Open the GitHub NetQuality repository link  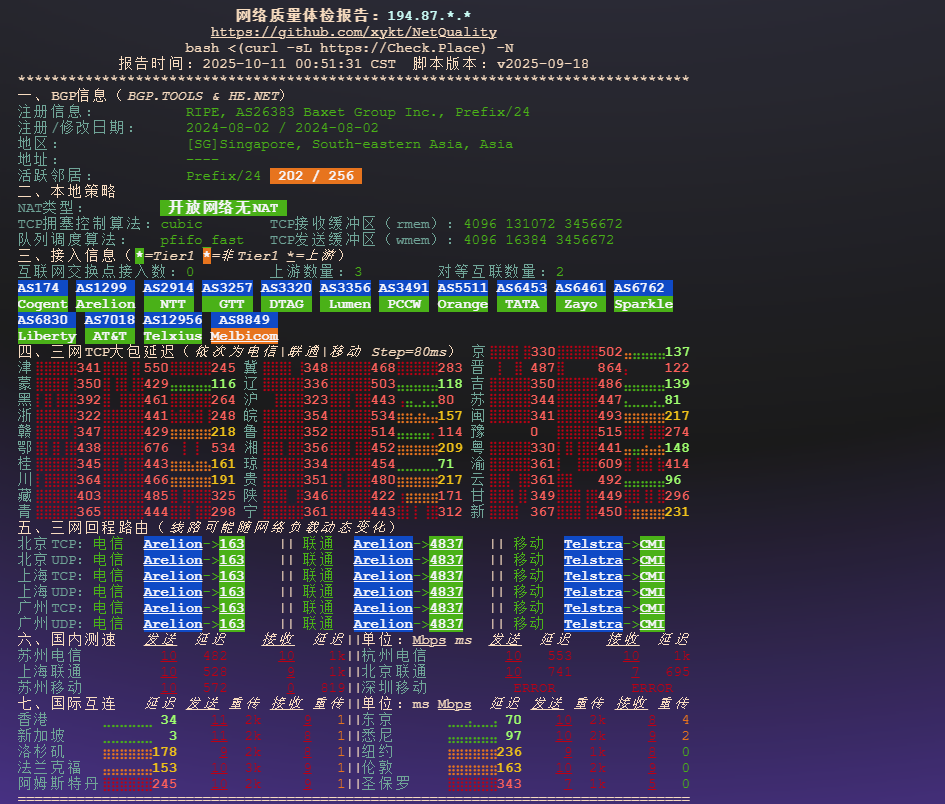353,32
